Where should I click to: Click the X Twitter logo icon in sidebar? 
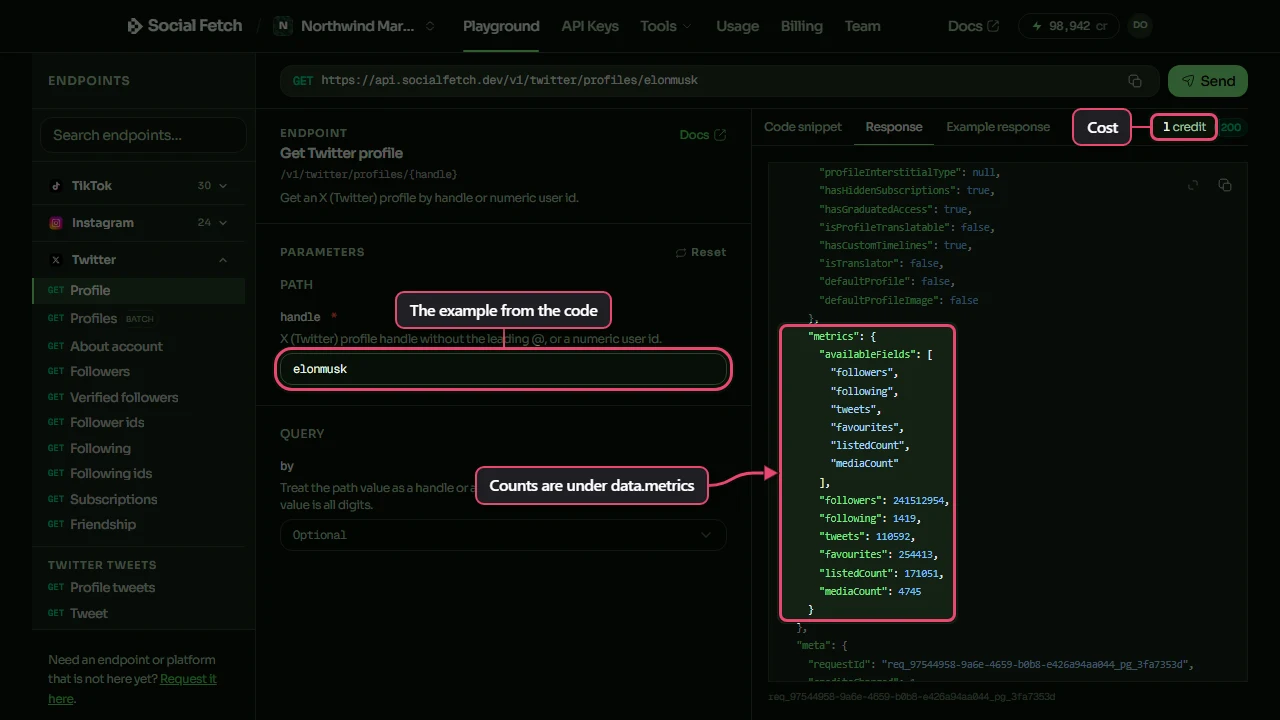click(x=56, y=260)
